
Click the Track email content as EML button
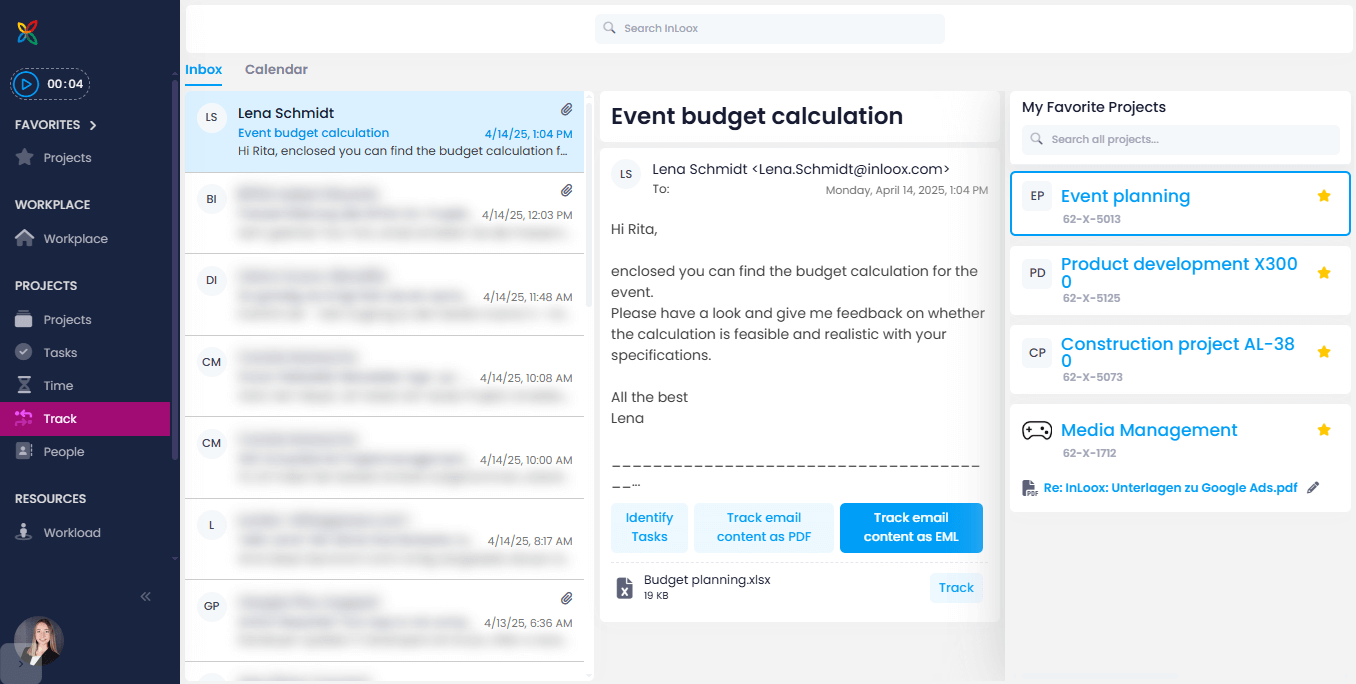[x=911, y=527]
